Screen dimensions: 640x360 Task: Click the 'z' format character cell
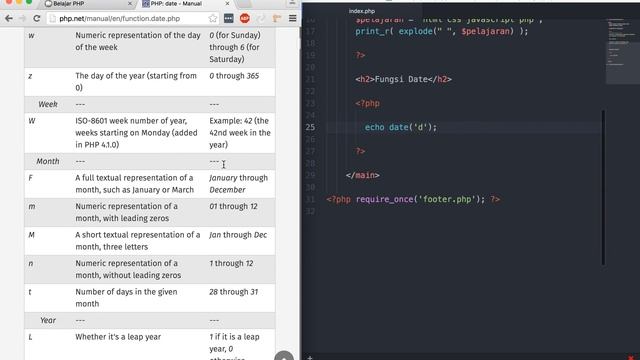point(30,76)
